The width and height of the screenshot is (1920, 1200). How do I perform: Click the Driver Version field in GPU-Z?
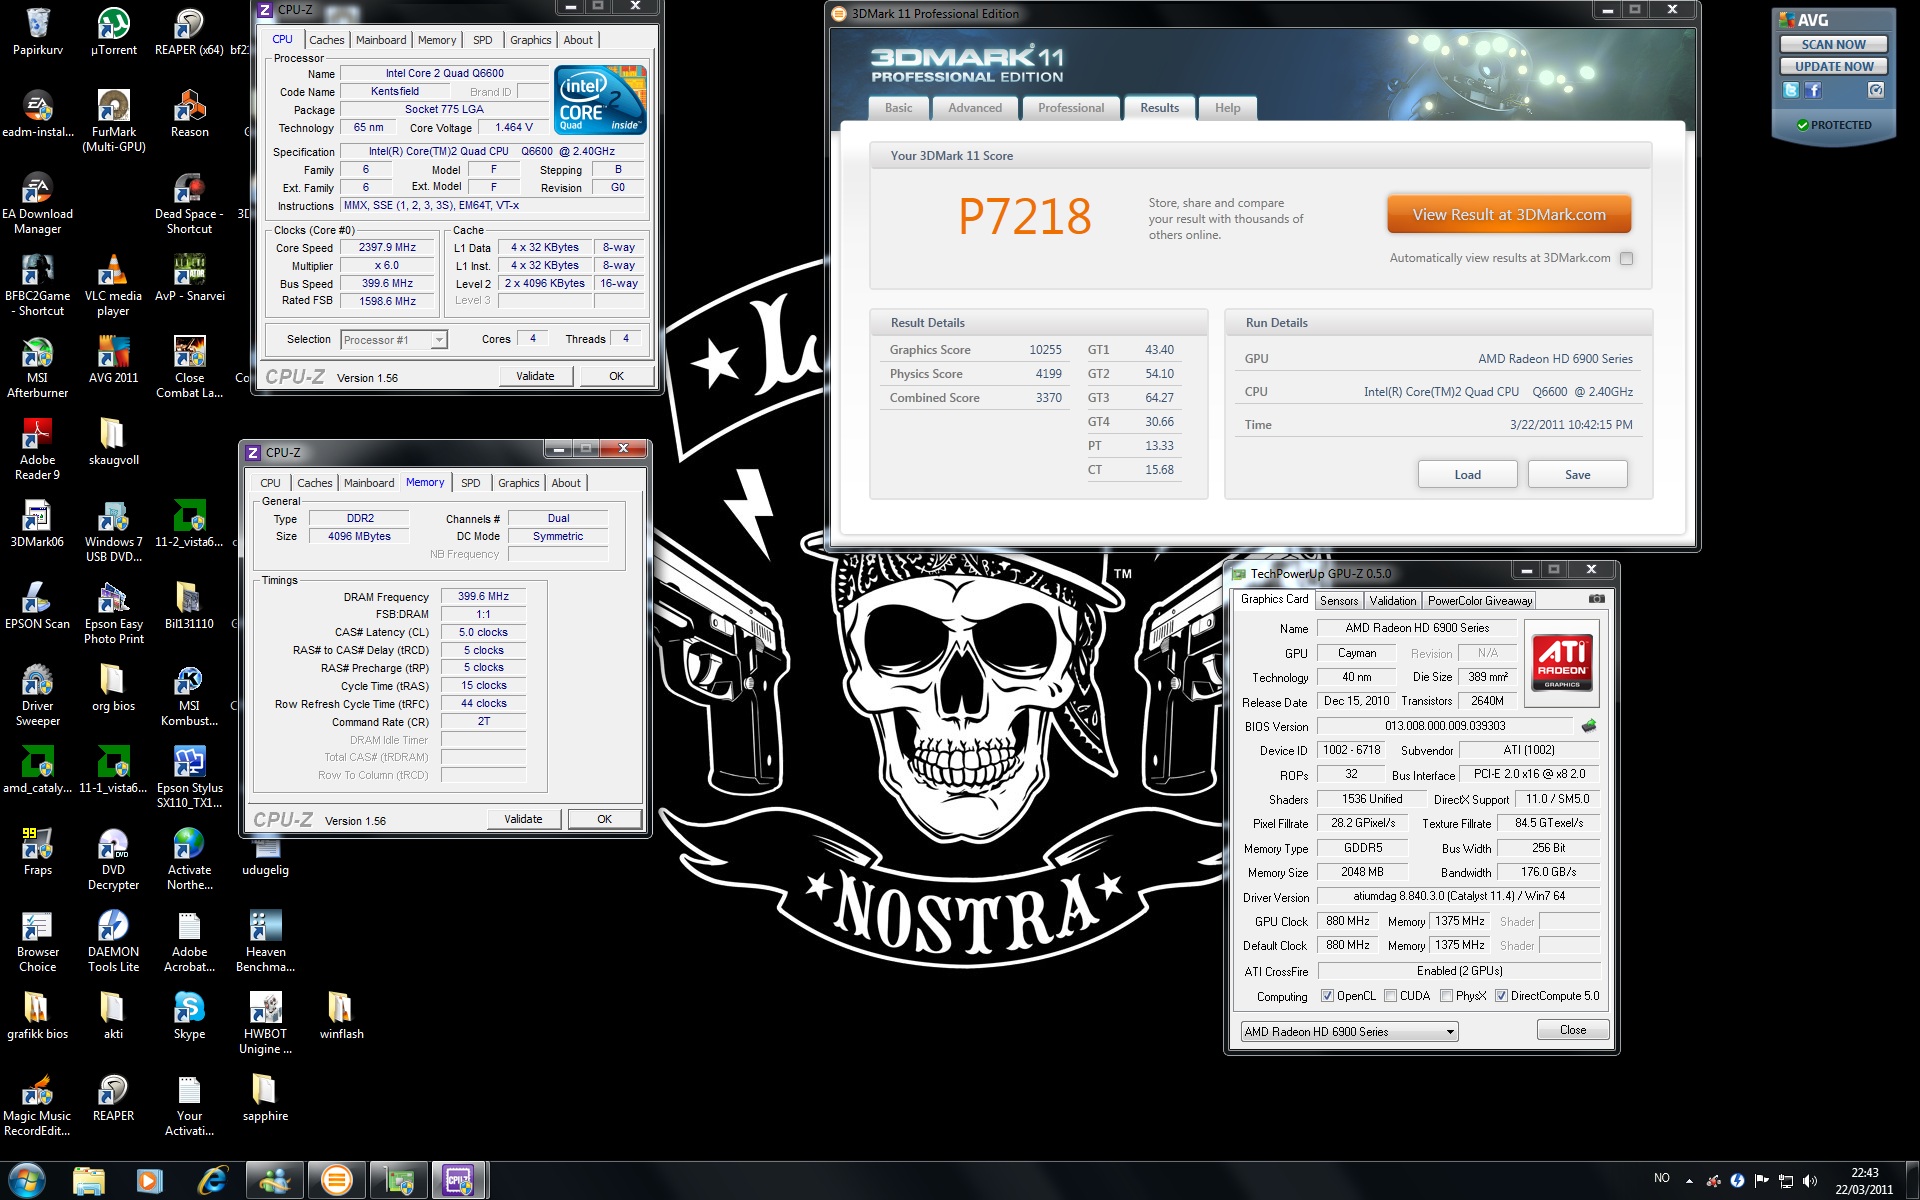click(x=1459, y=896)
